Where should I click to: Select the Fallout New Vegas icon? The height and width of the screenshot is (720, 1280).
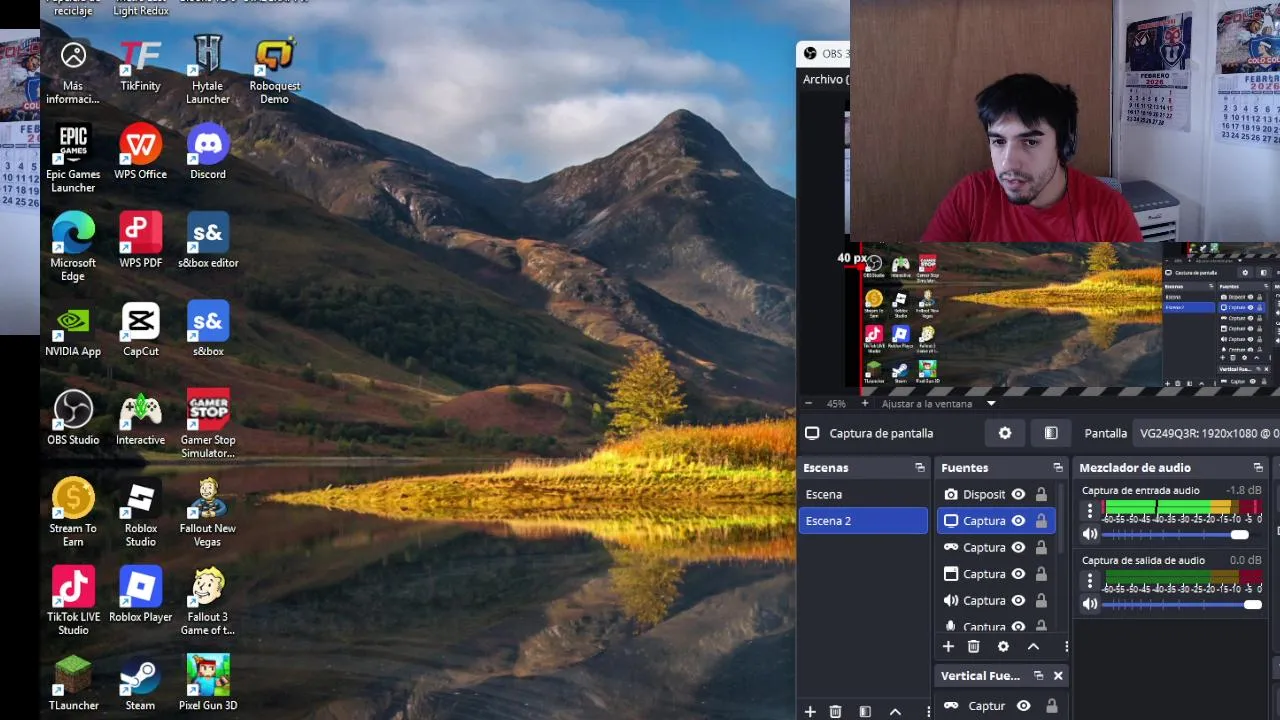click(x=208, y=514)
